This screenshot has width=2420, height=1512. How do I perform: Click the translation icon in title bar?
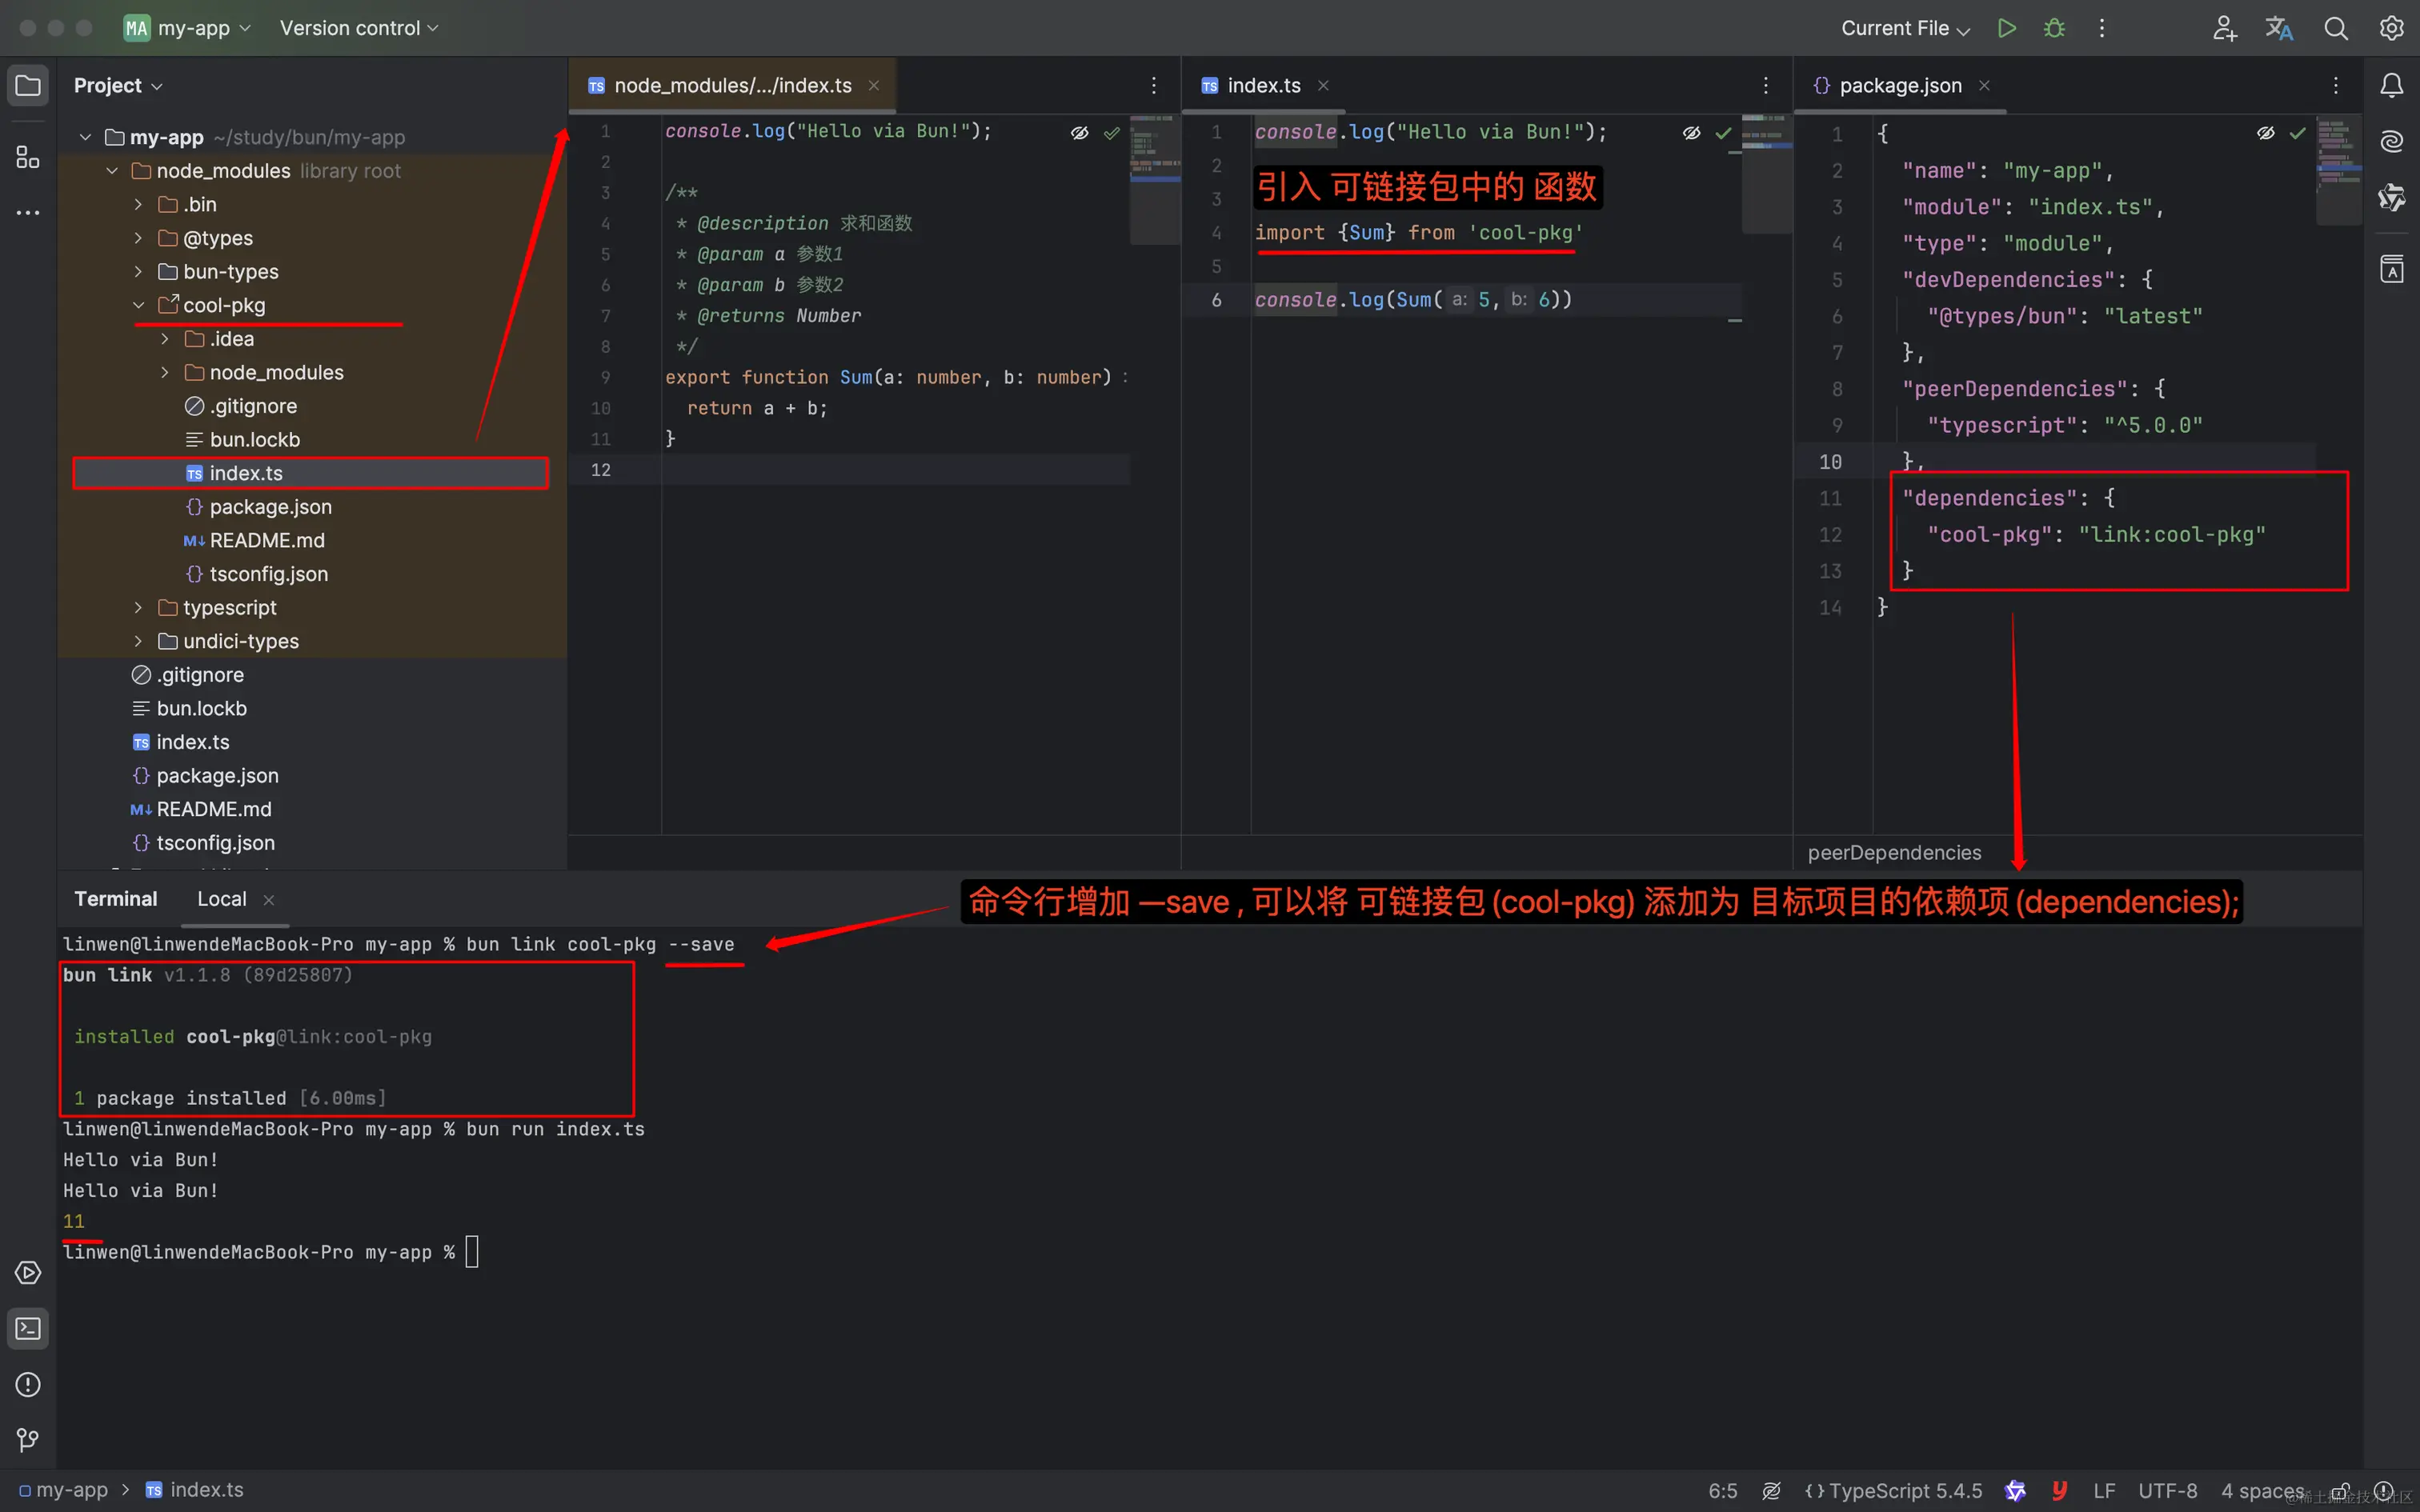click(x=2279, y=28)
